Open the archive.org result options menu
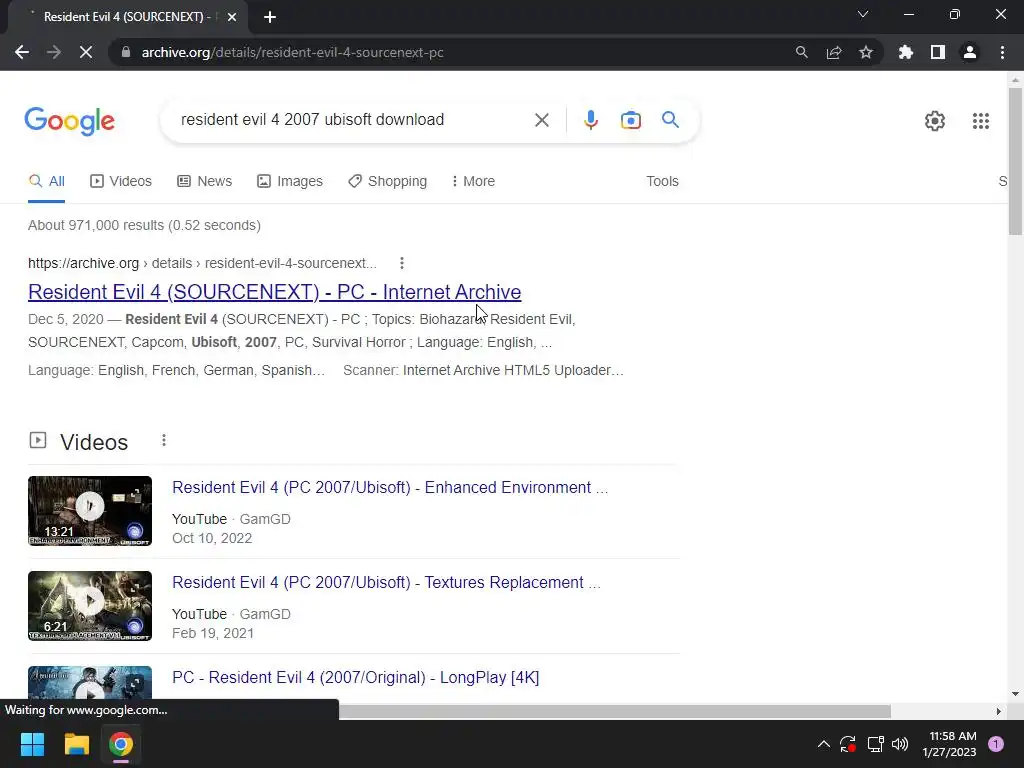The image size is (1024, 768). 402,263
